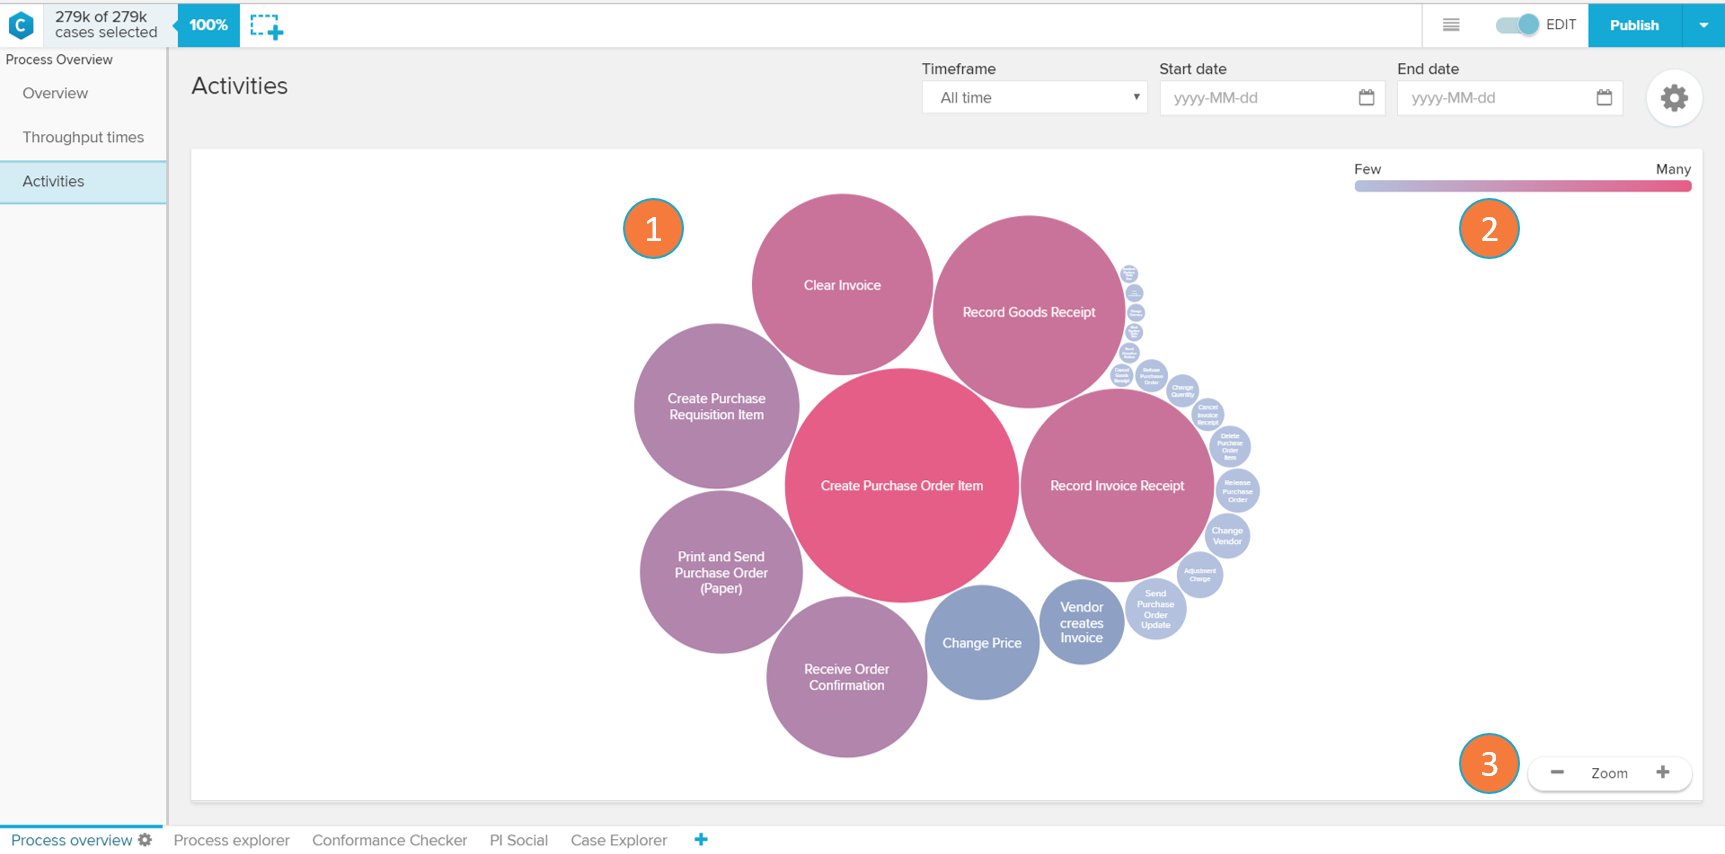
Task: Open the Start date calendar picker
Action: pyautogui.click(x=1366, y=98)
